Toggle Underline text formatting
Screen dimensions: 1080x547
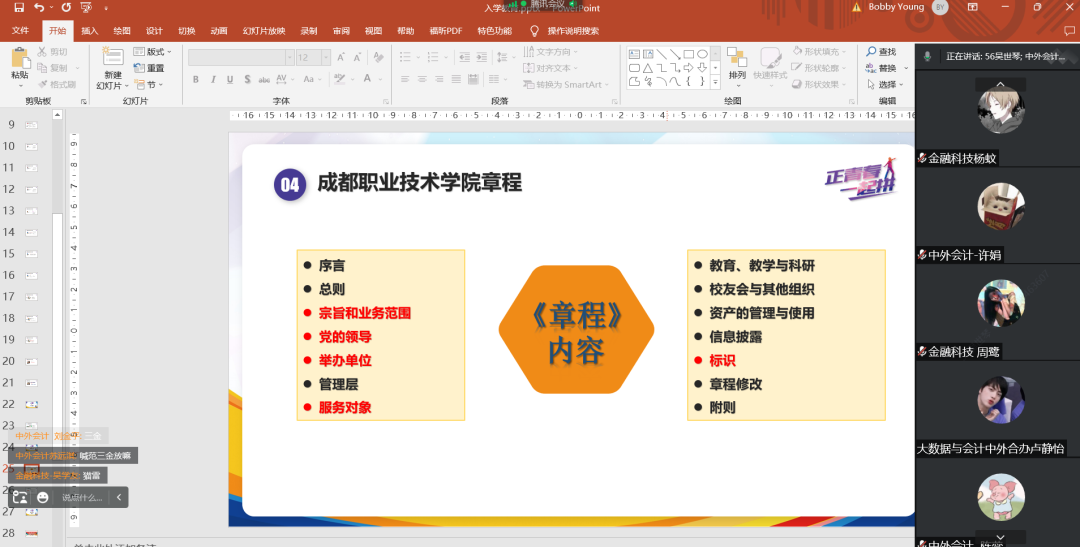230,80
